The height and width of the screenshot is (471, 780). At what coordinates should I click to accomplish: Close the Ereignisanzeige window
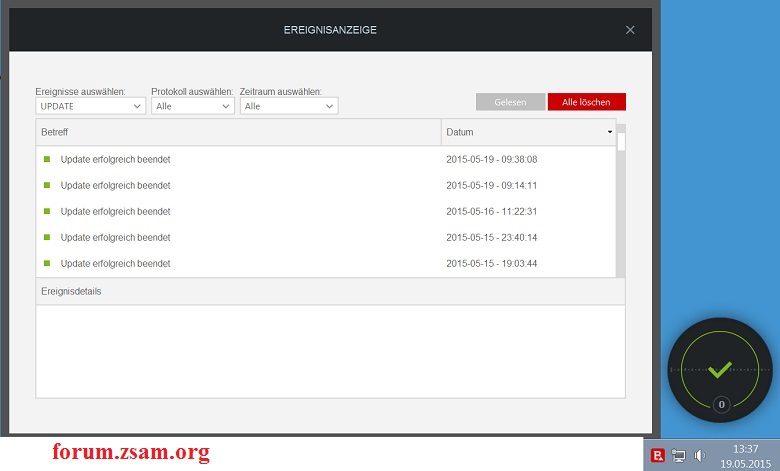coord(630,30)
